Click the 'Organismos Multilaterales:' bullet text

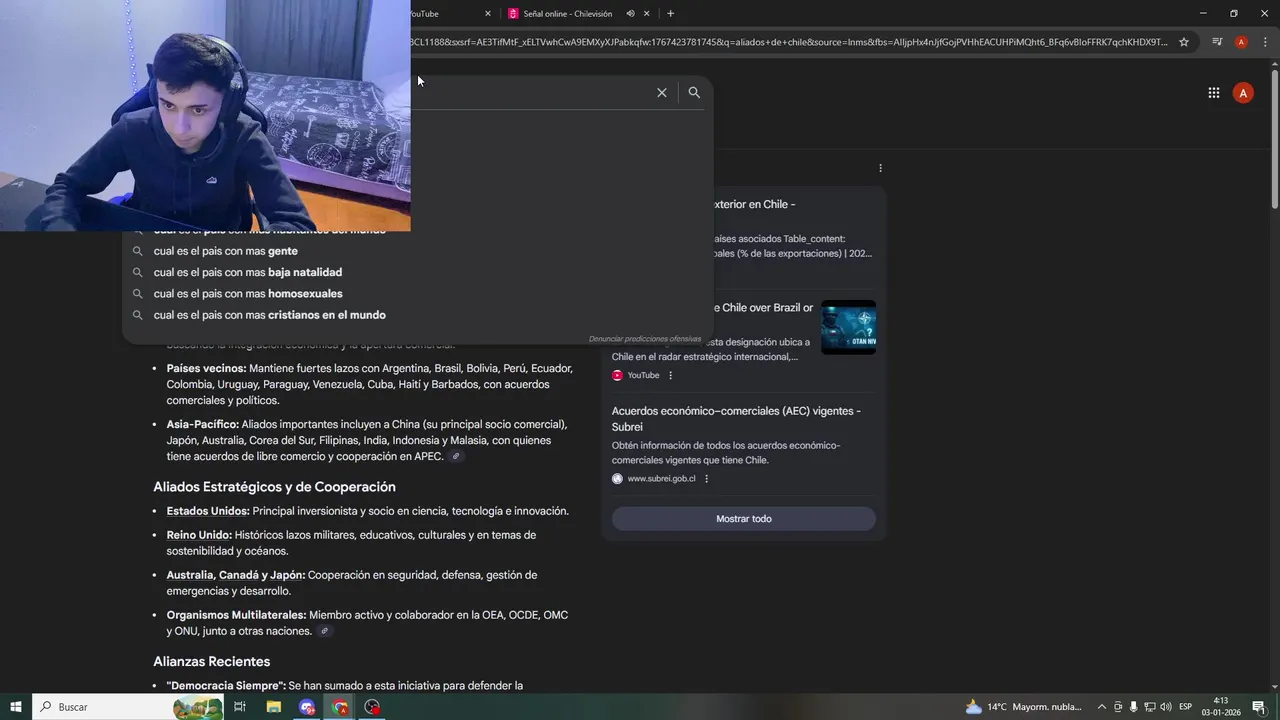click(236, 615)
